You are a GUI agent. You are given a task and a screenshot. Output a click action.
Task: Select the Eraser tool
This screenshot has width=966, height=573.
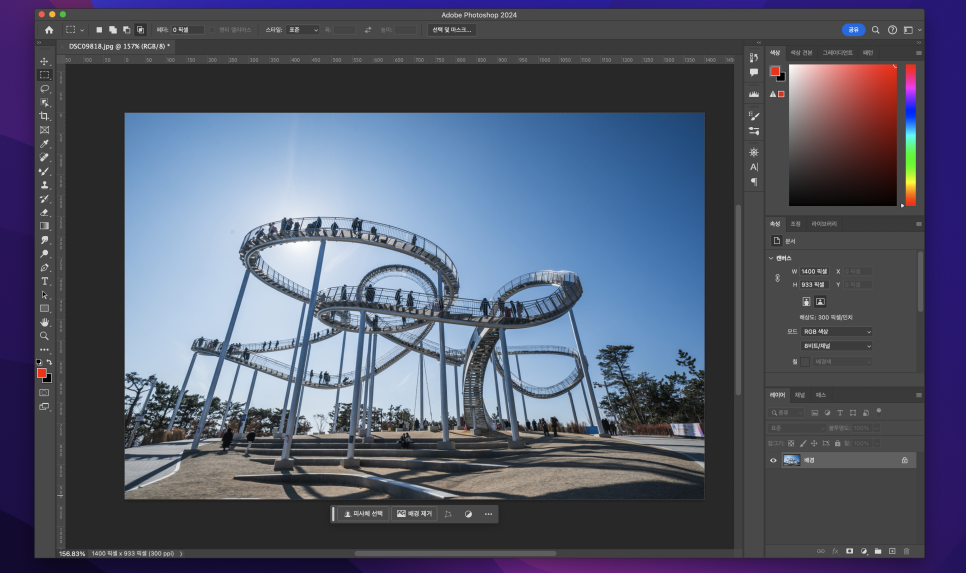(x=44, y=213)
